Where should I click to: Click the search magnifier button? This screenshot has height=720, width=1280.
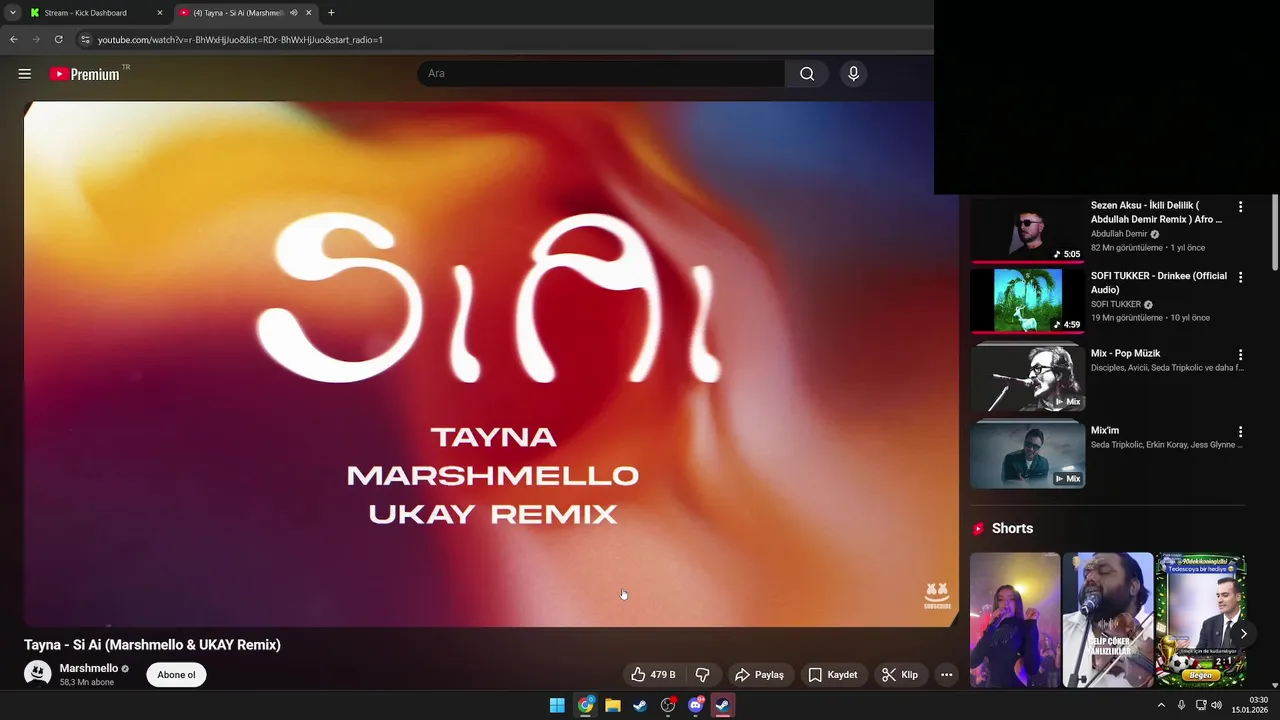pos(807,73)
